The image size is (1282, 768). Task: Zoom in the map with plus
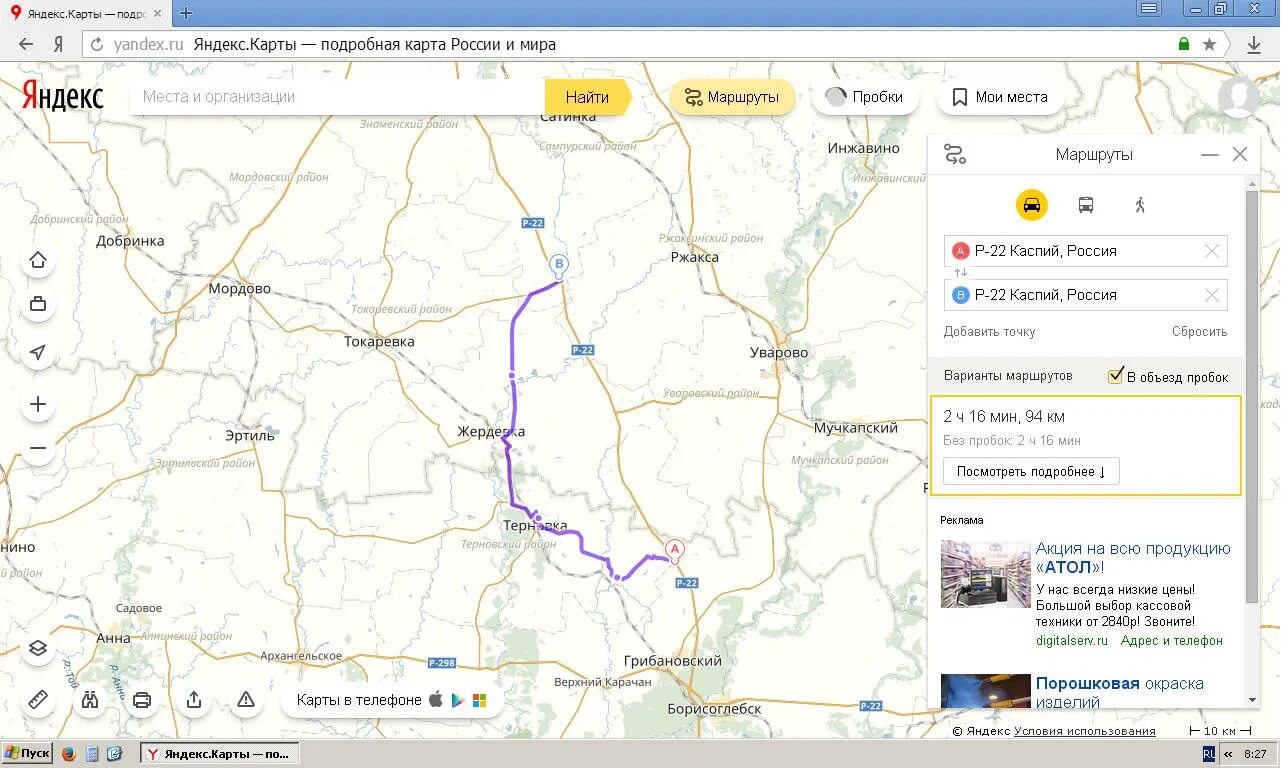click(x=38, y=404)
